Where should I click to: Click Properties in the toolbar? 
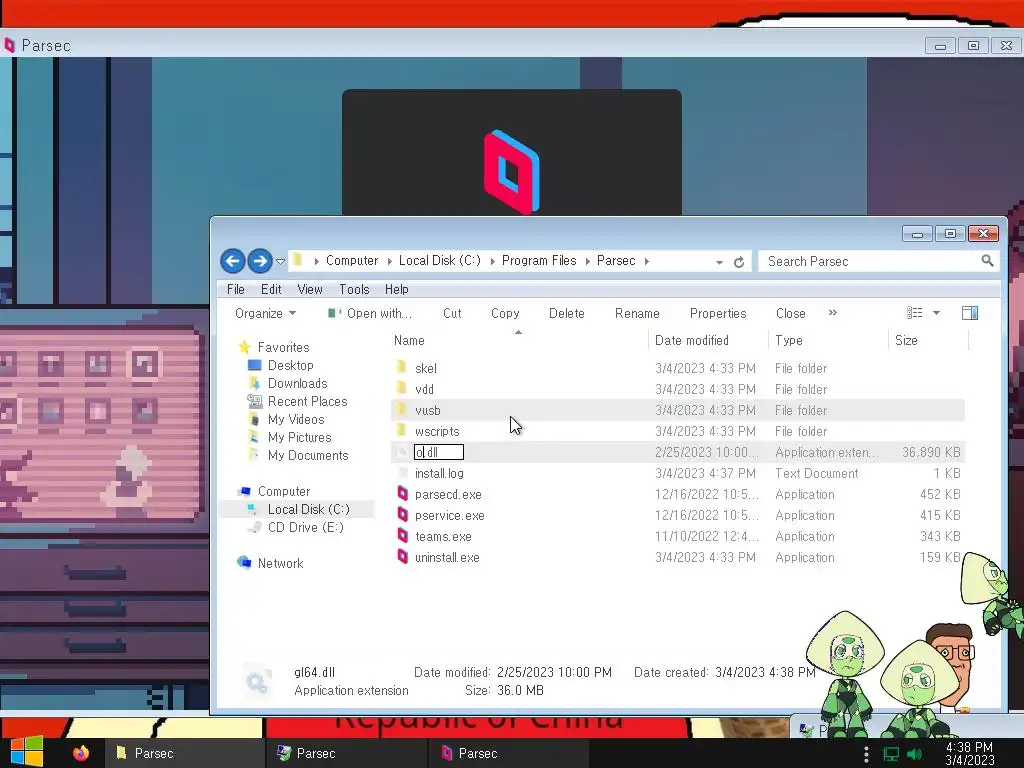click(x=718, y=313)
